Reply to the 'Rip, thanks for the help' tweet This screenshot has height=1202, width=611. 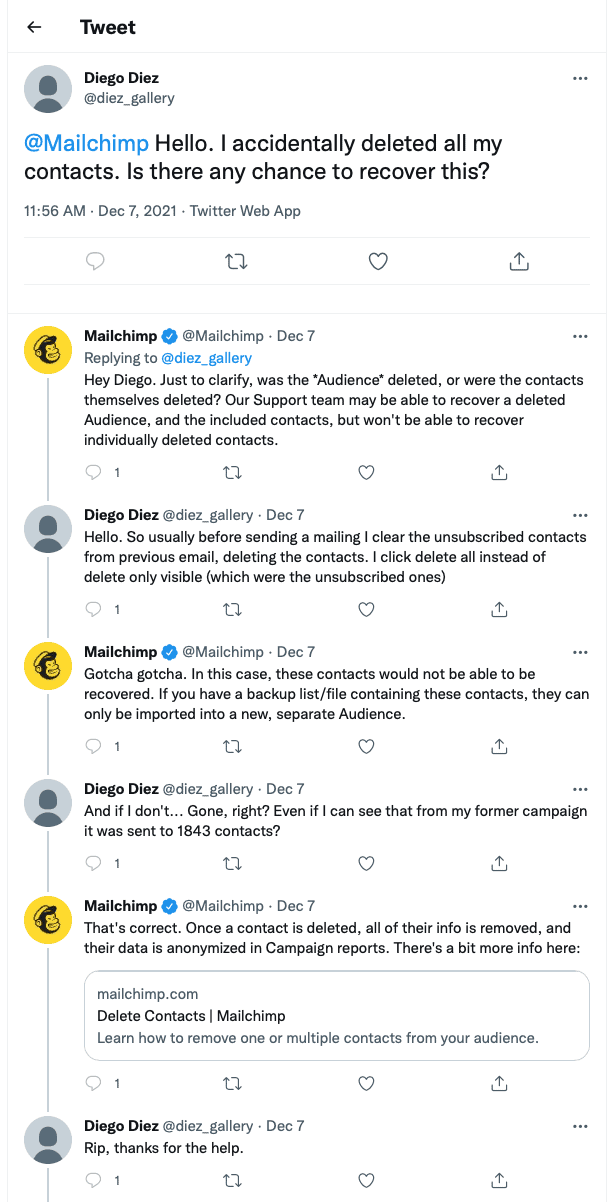point(95,1180)
